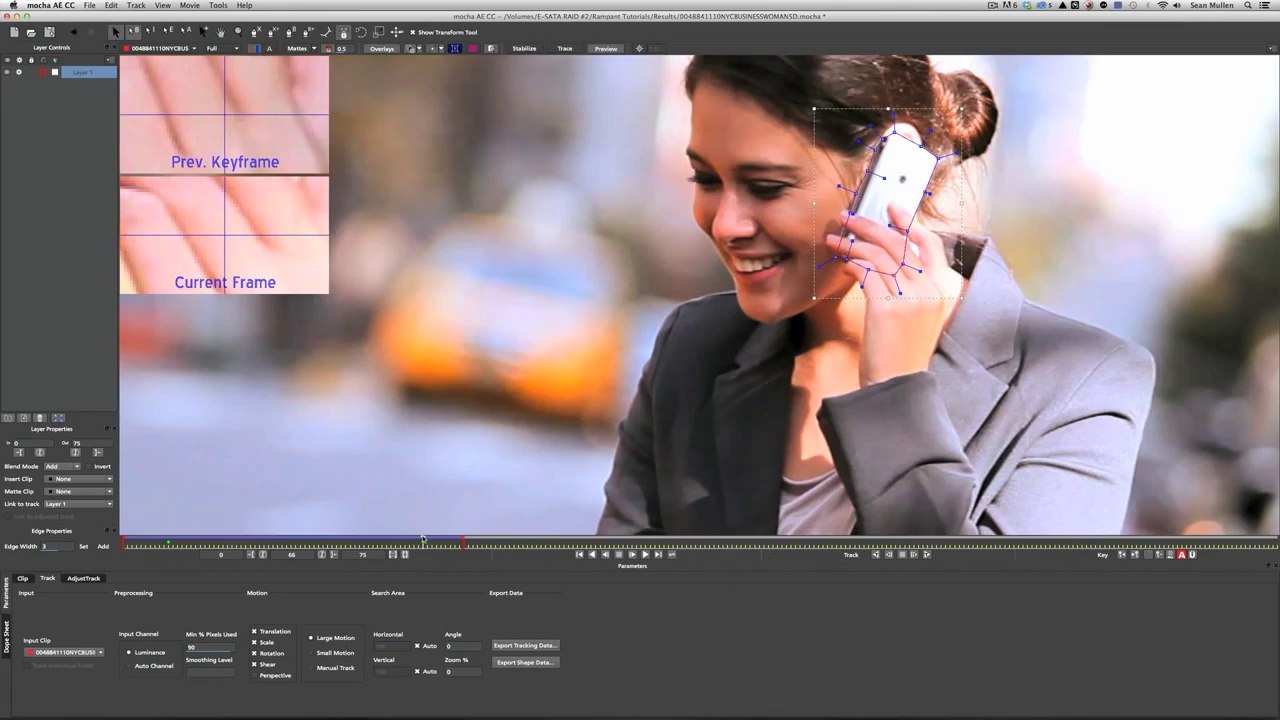Toggle the Shear motion checkbox
1280x720 pixels.
coord(254,664)
